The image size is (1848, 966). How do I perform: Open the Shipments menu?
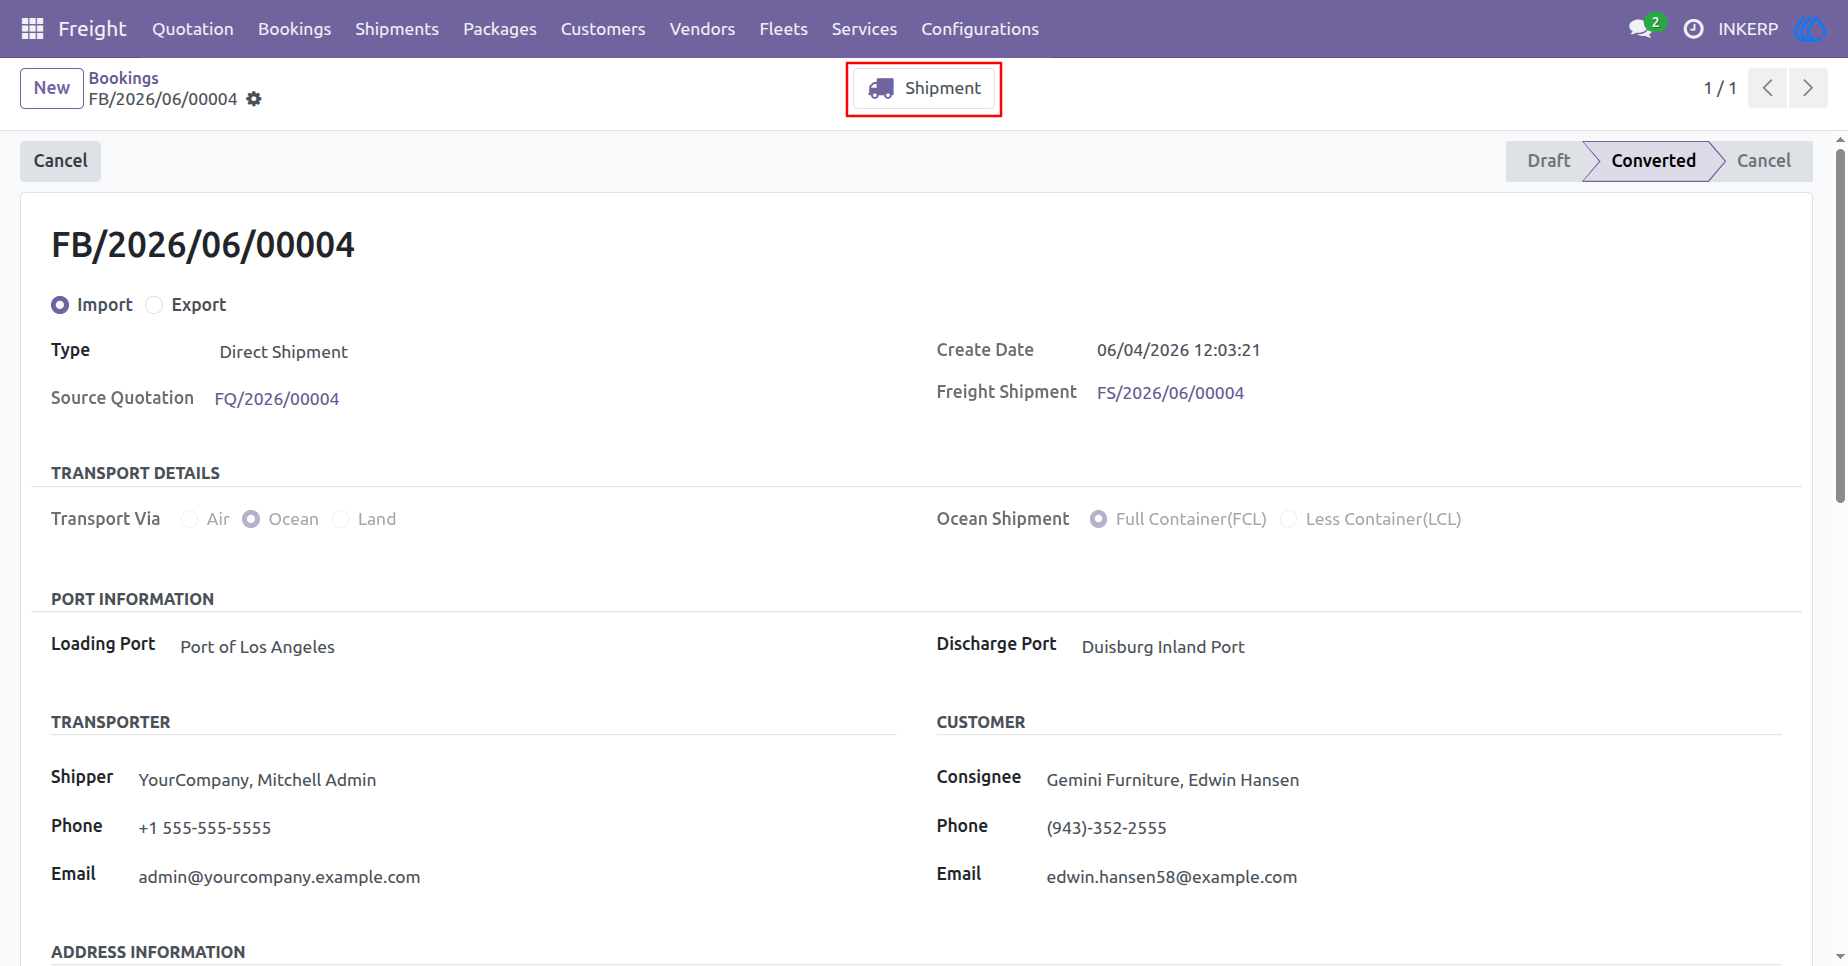pos(397,29)
